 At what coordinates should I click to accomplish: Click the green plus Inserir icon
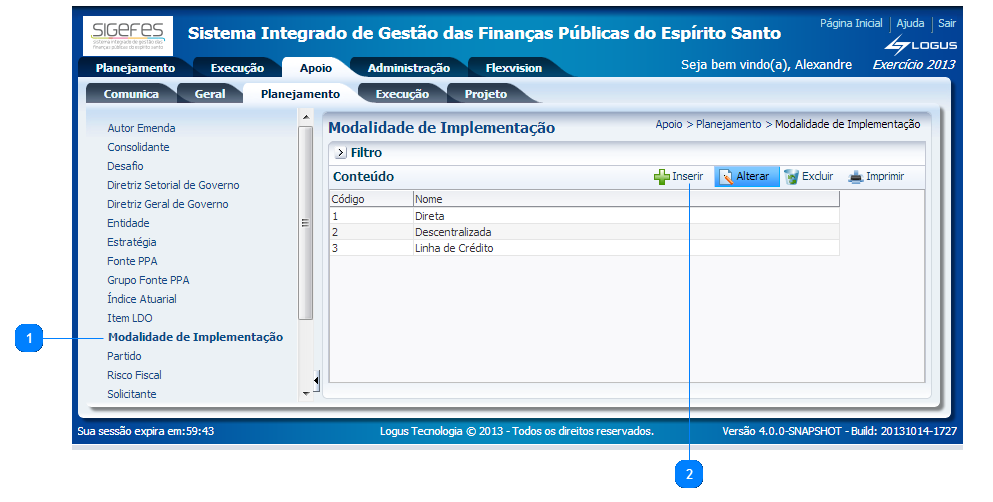click(661, 177)
